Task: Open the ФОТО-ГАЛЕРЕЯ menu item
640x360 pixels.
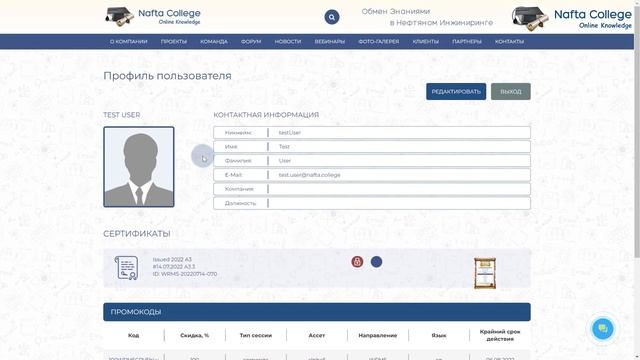Action: click(x=379, y=42)
